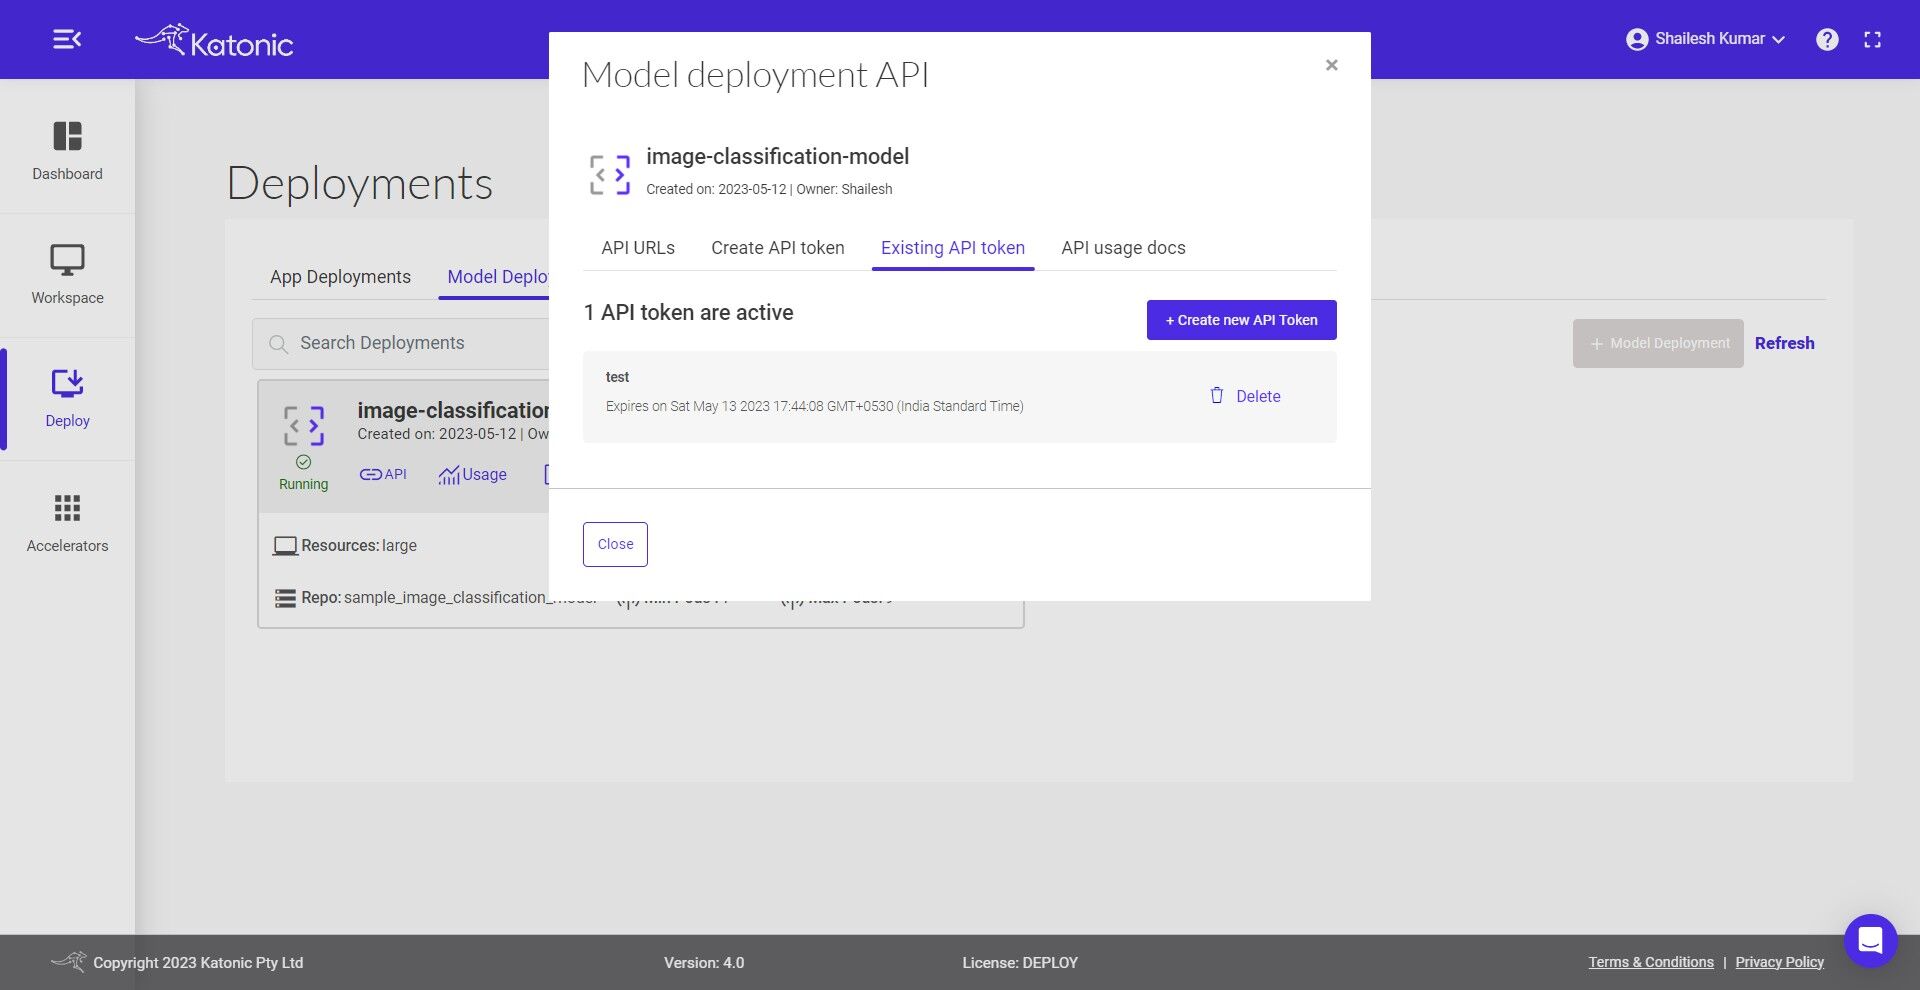Viewport: 1920px width, 990px height.
Task: Open the Usage chart link on the deployment card
Action: point(472,474)
